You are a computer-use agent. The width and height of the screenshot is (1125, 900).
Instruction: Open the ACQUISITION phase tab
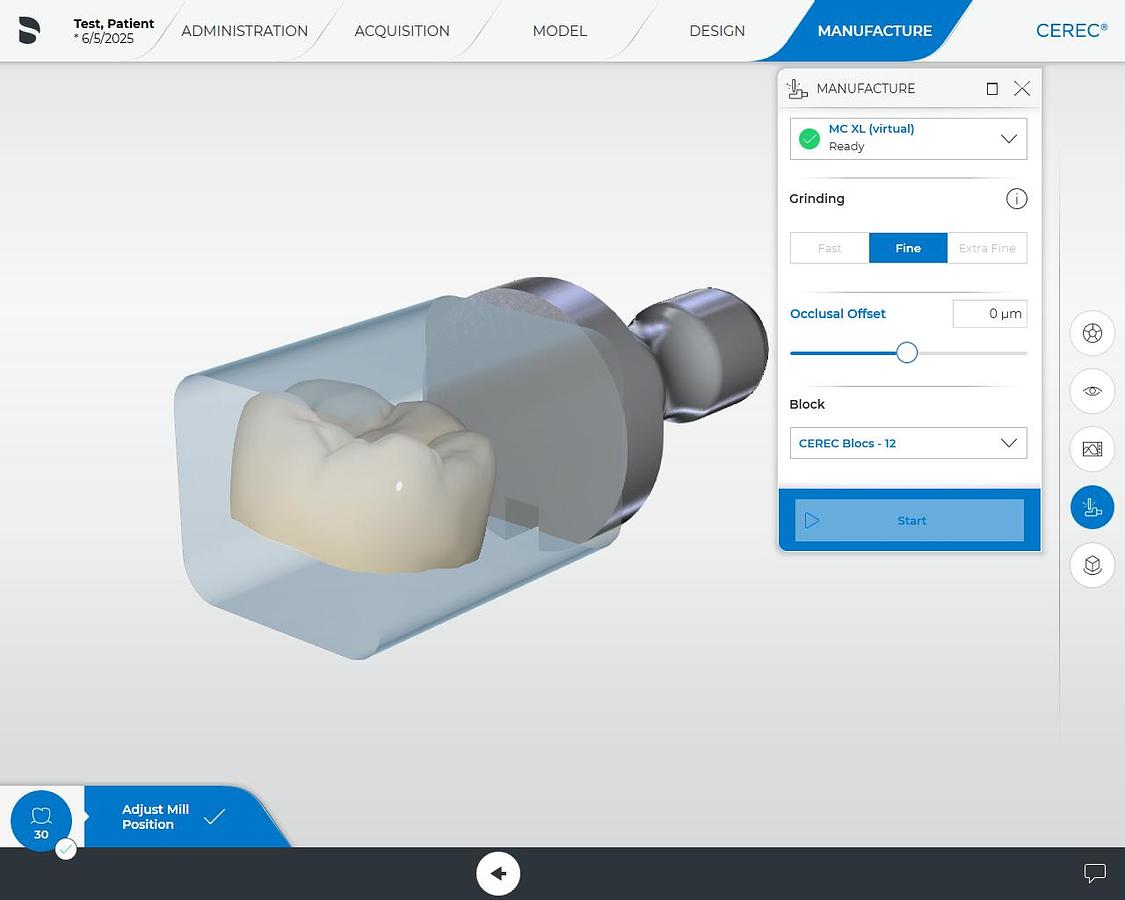tap(402, 31)
